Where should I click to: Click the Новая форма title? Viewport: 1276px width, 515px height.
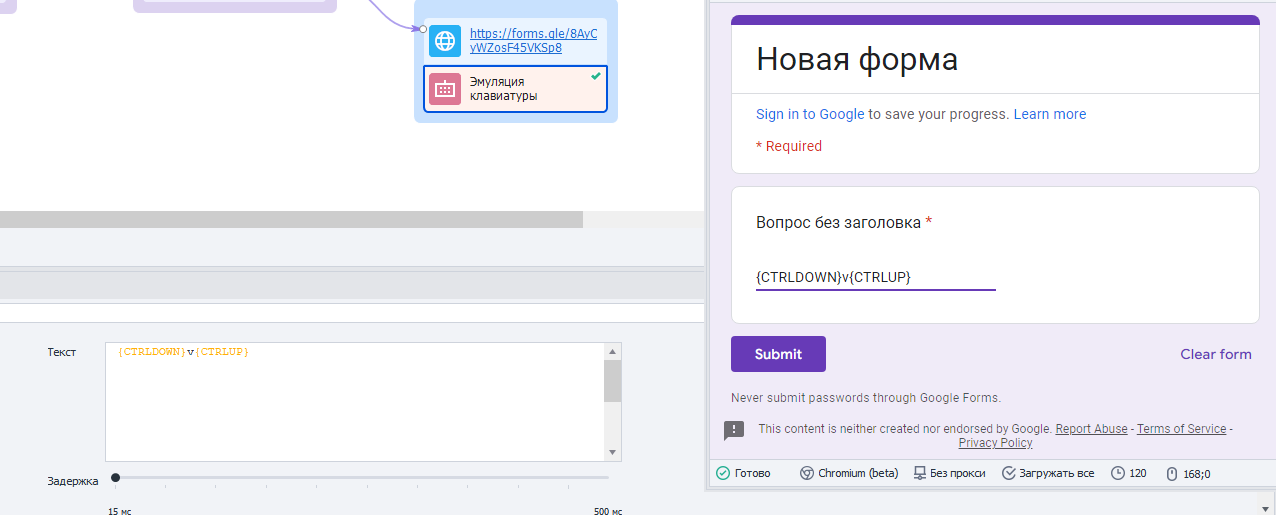tap(857, 59)
